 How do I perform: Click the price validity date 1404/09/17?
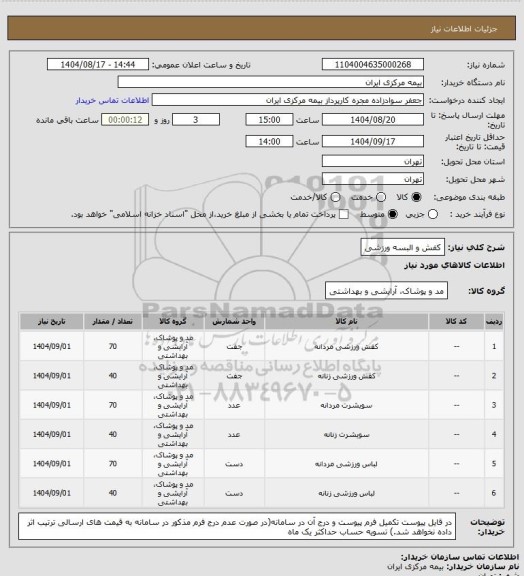click(373, 141)
